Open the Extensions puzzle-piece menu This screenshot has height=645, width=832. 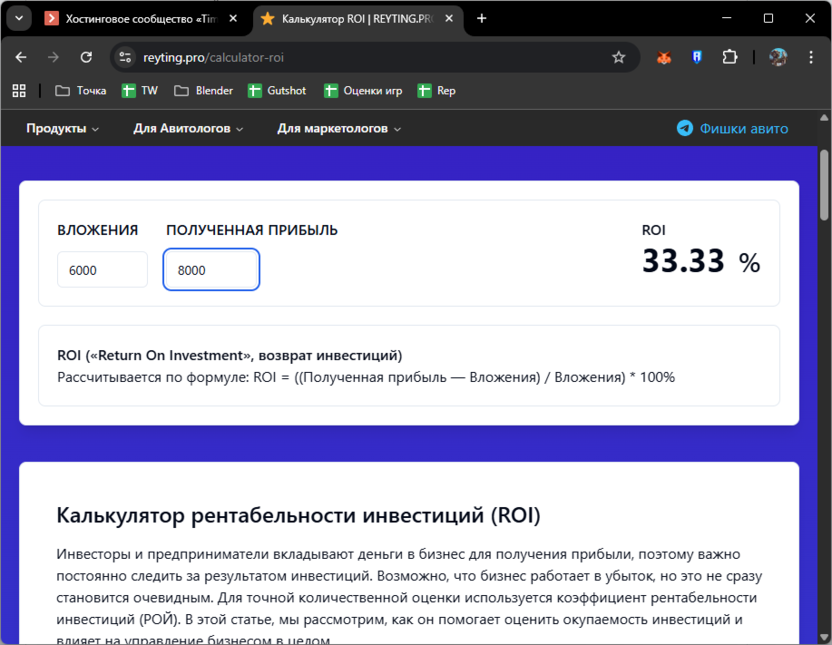(729, 57)
